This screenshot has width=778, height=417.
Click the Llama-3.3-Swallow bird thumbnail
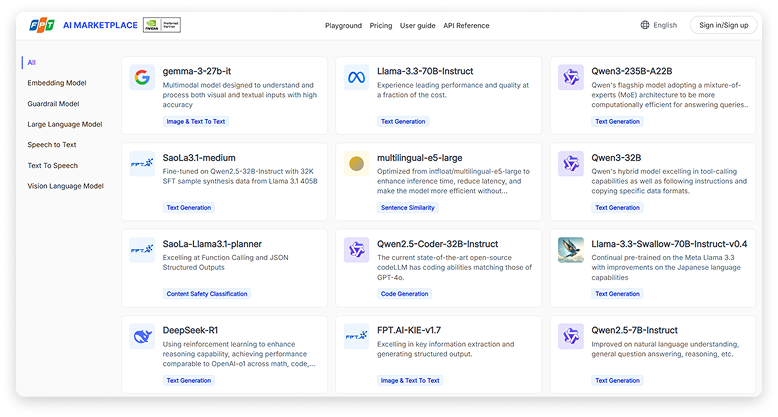point(570,250)
